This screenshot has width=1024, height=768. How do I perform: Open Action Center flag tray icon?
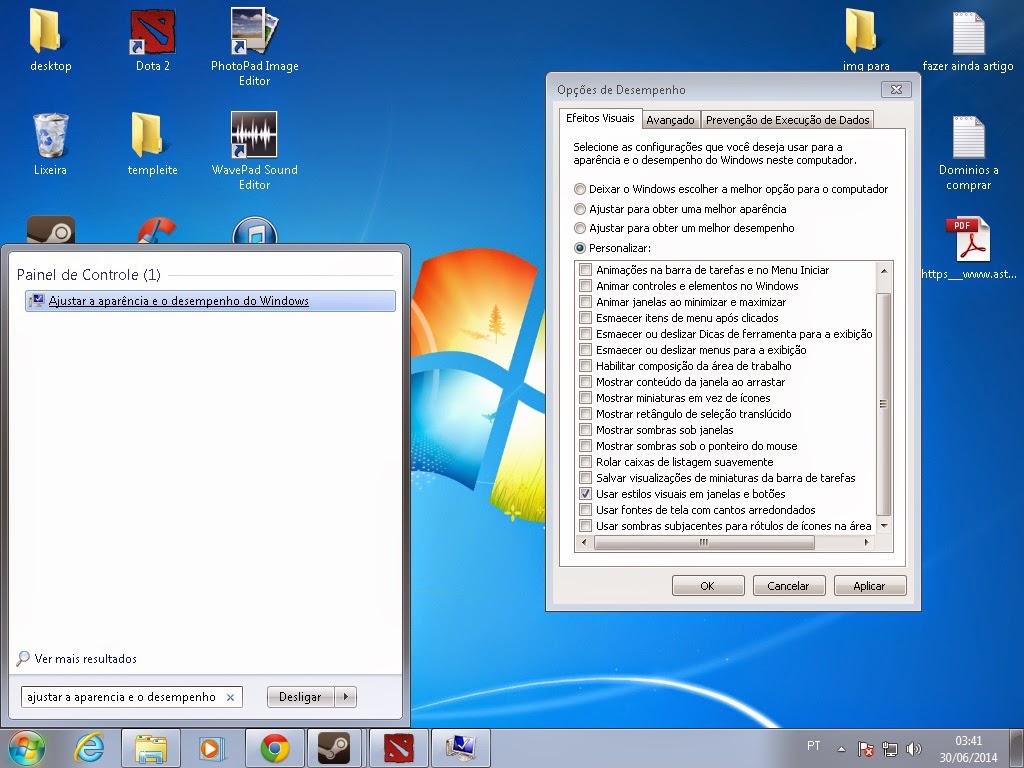coord(865,749)
